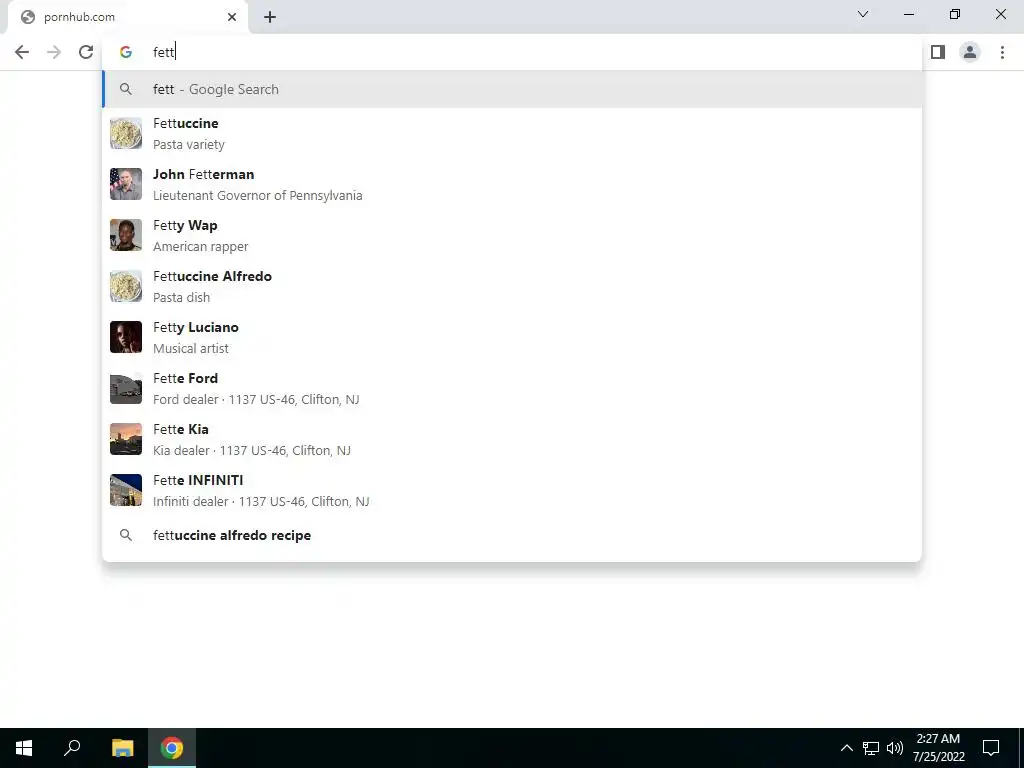This screenshot has height=768, width=1024.
Task: Close the current browser tab
Action: coord(232,17)
